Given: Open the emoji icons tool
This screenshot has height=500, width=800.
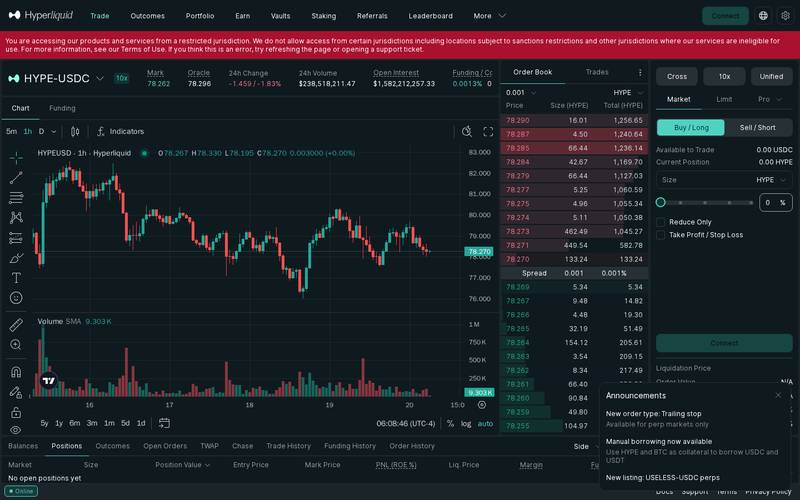Looking at the screenshot, I should [x=16, y=297].
